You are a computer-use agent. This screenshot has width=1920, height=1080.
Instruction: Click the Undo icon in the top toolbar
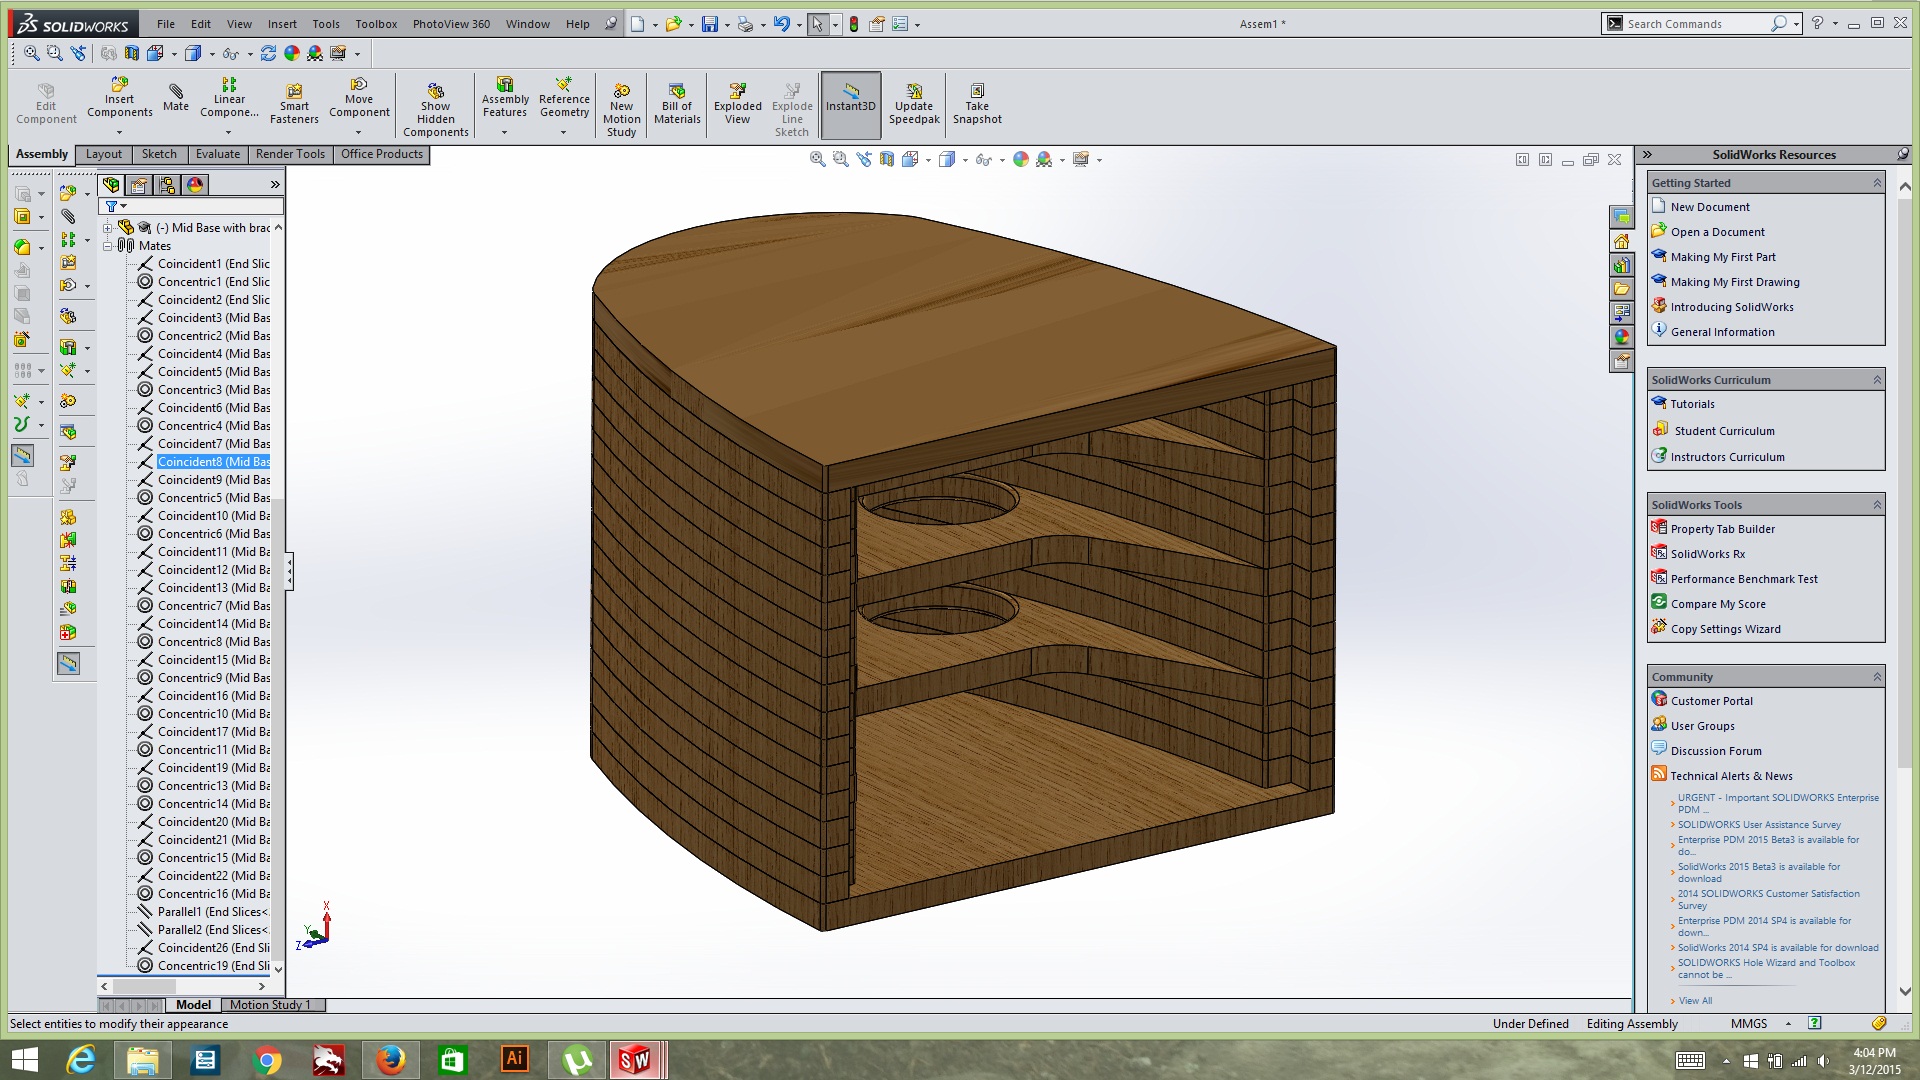[x=781, y=24]
